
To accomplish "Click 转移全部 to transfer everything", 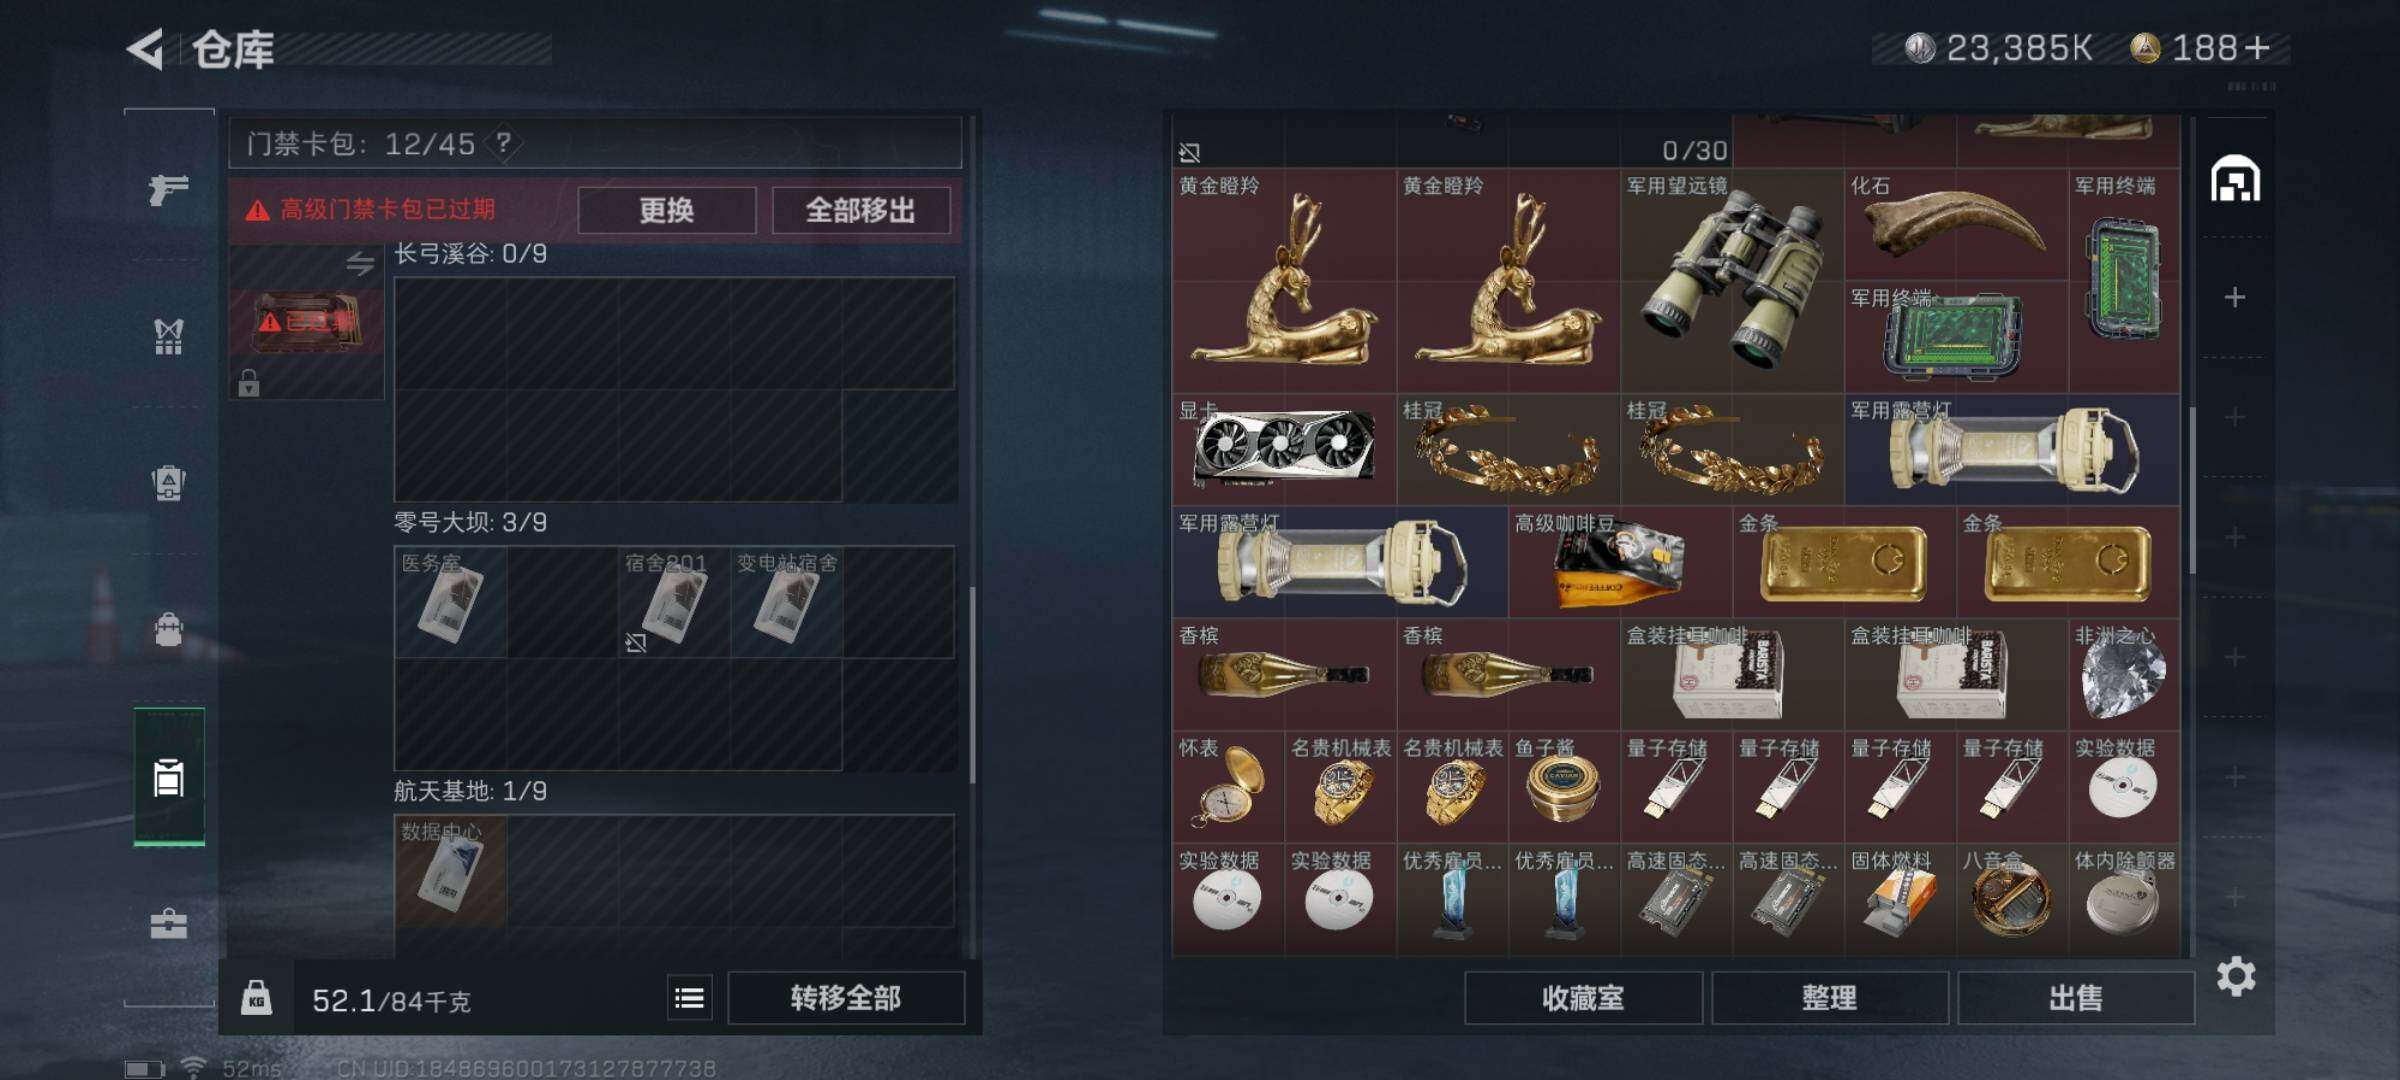I will (846, 998).
